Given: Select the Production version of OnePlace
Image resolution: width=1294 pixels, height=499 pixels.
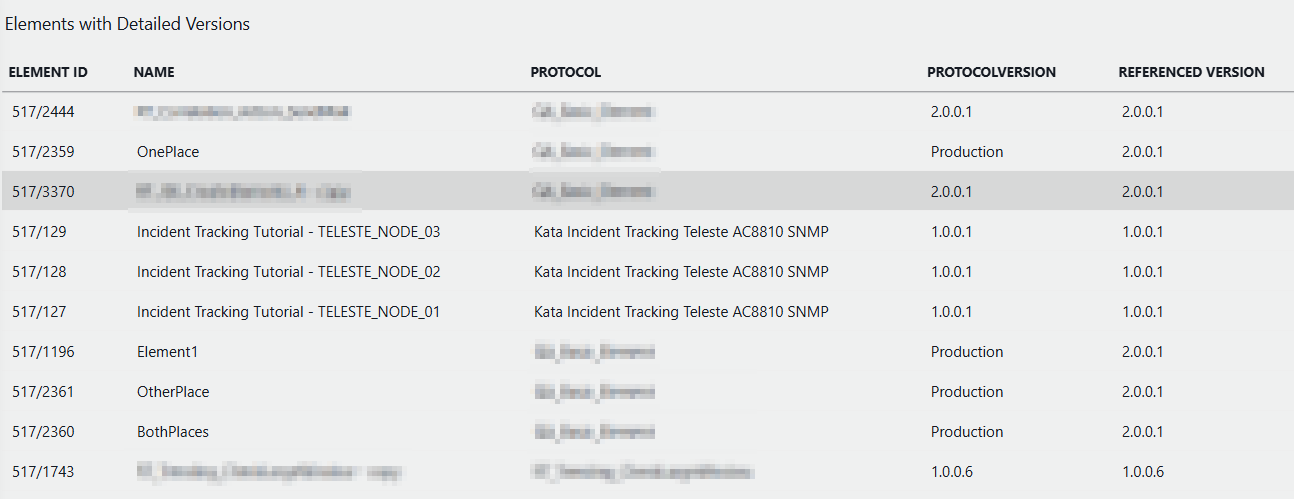Looking at the screenshot, I should [x=967, y=152].
